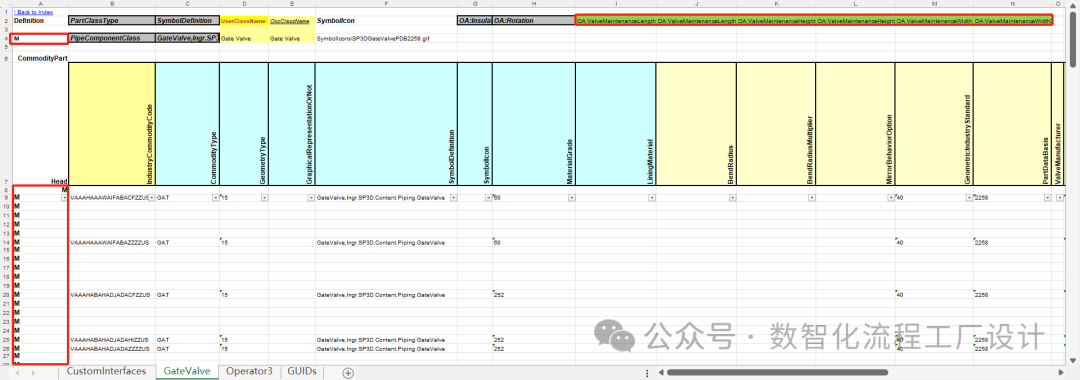Click the previous sheet navigation arrow
This screenshot has width=1080, height=380.
[17, 372]
